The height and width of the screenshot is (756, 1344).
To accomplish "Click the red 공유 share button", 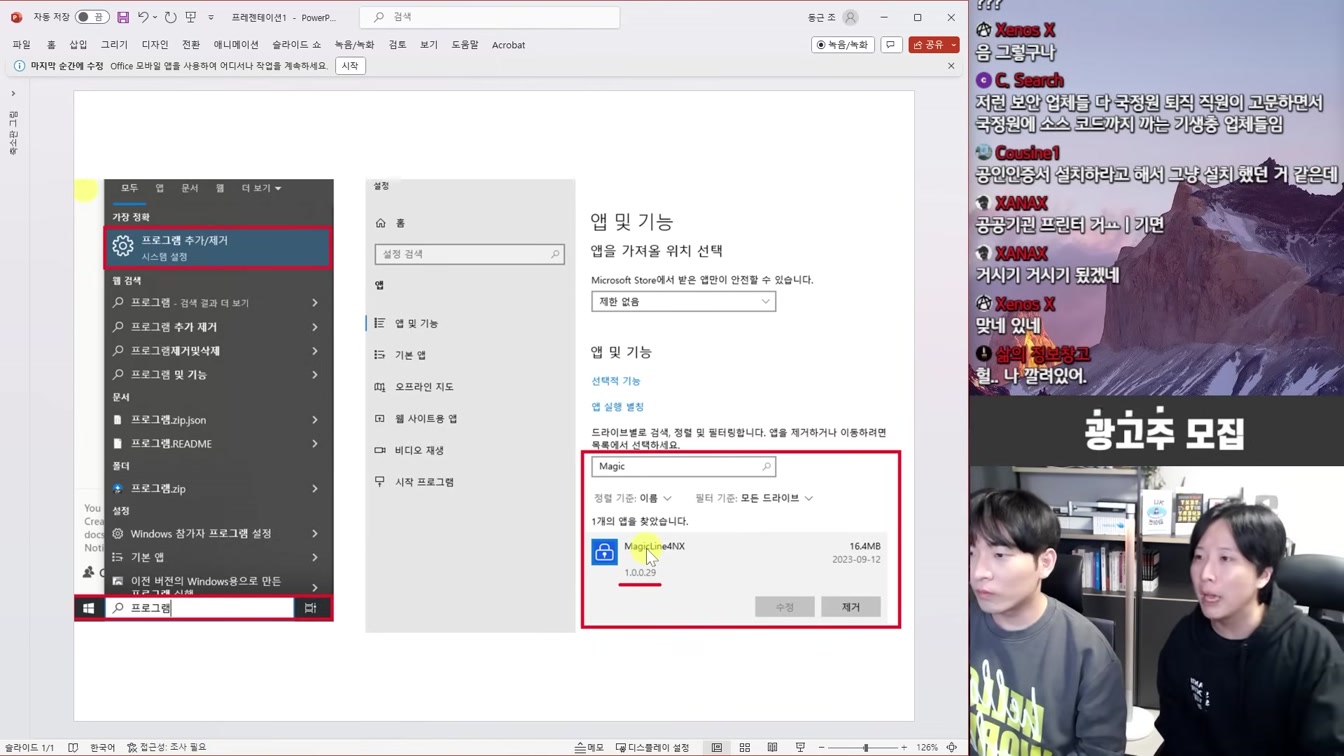I will point(928,45).
